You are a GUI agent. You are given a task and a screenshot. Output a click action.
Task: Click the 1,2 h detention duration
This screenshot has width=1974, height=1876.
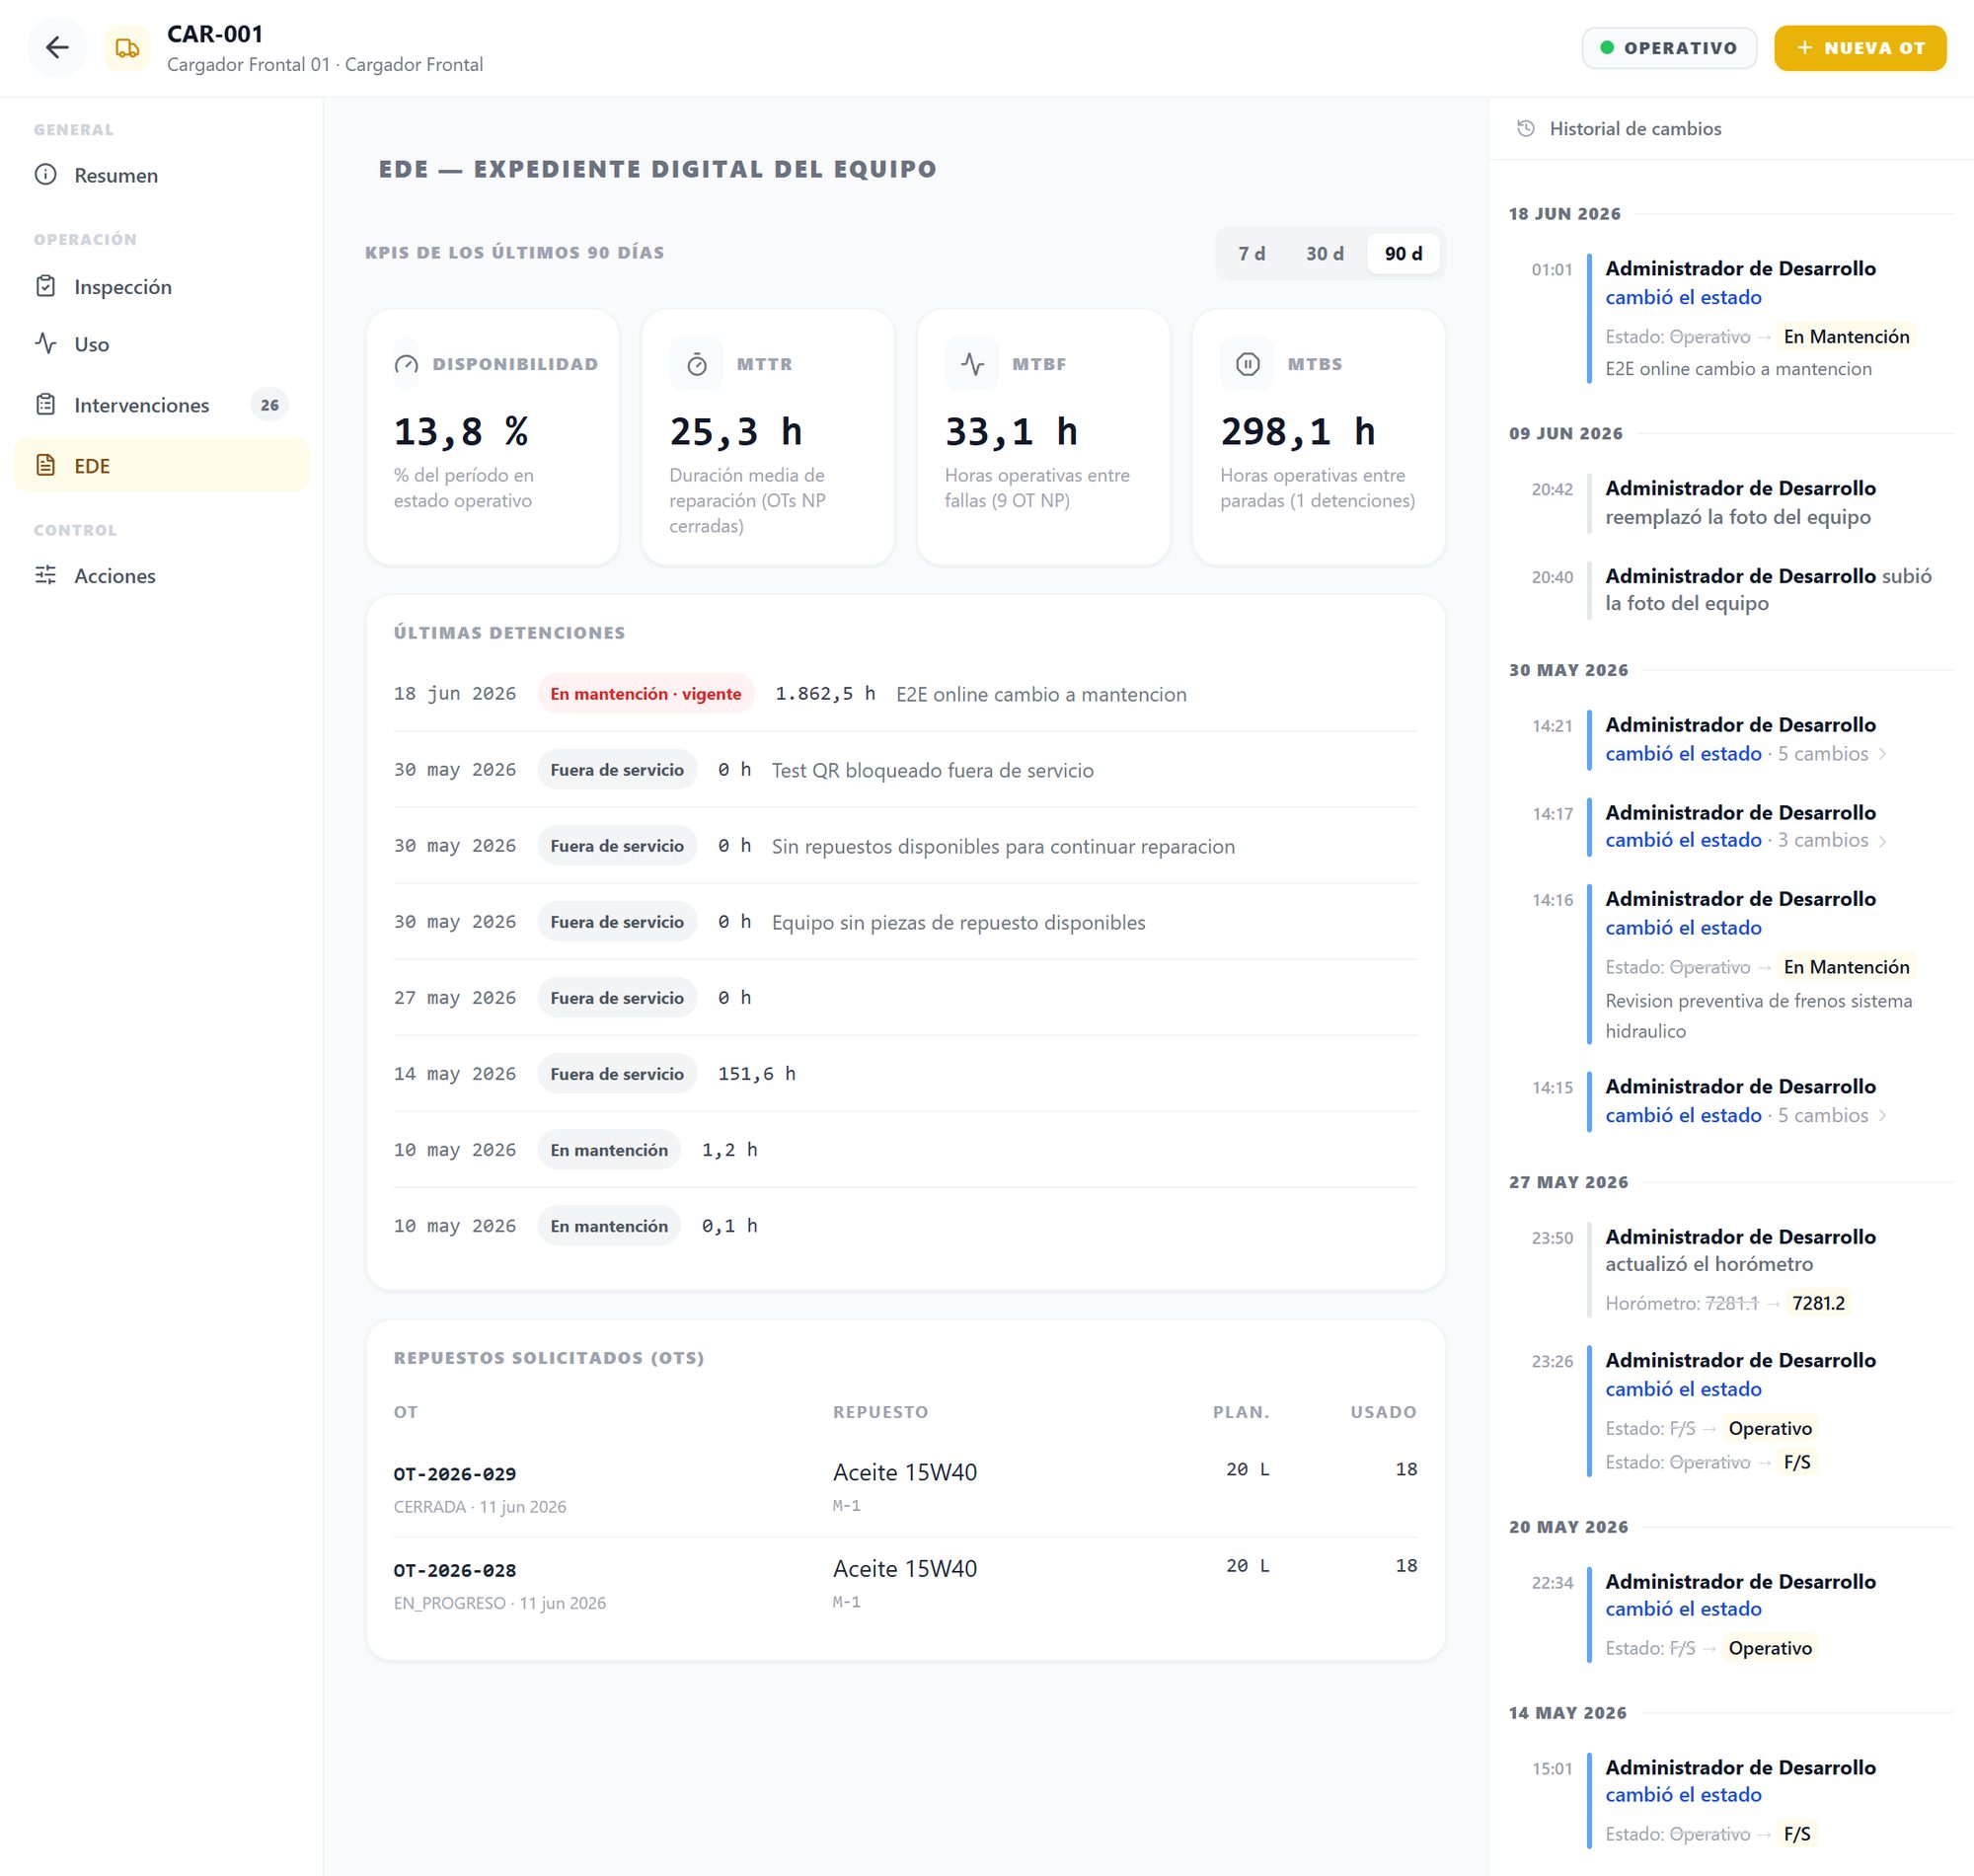coord(729,1150)
